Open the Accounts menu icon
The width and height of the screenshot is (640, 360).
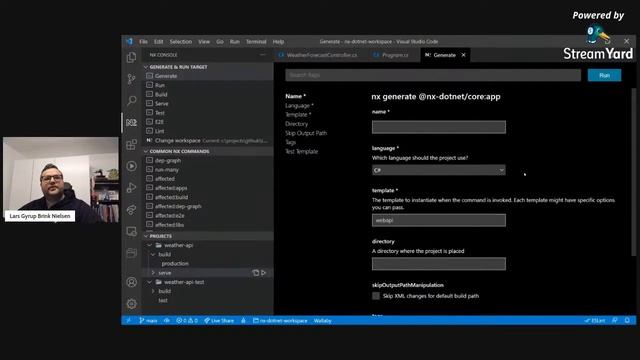click(x=131, y=282)
